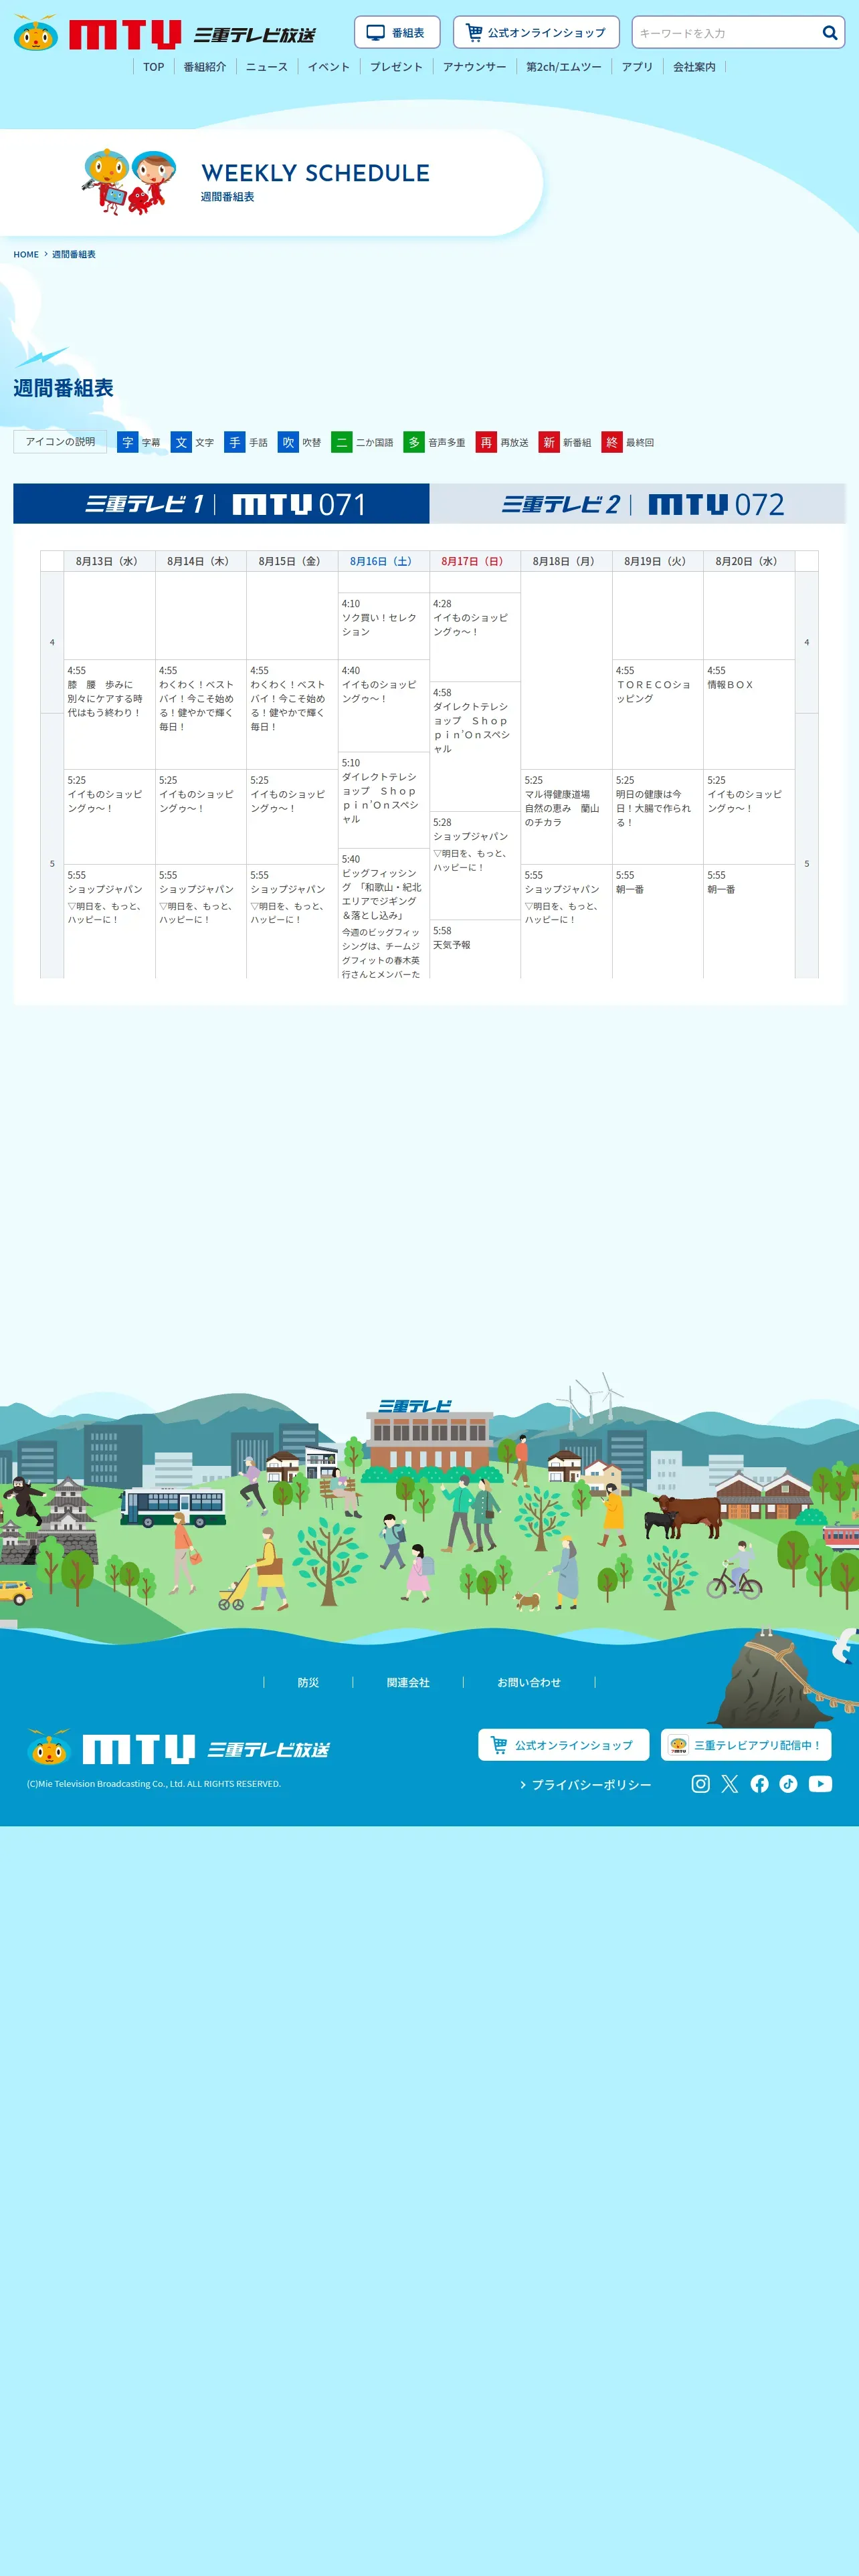Click the 三重テレビアプリ配信中 footer button
This screenshot has width=859, height=2576.
pos(746,1744)
